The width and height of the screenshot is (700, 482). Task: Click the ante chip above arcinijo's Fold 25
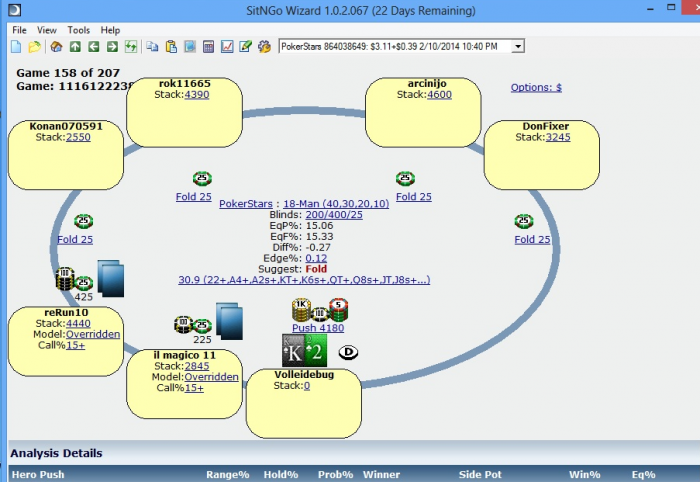(405, 179)
